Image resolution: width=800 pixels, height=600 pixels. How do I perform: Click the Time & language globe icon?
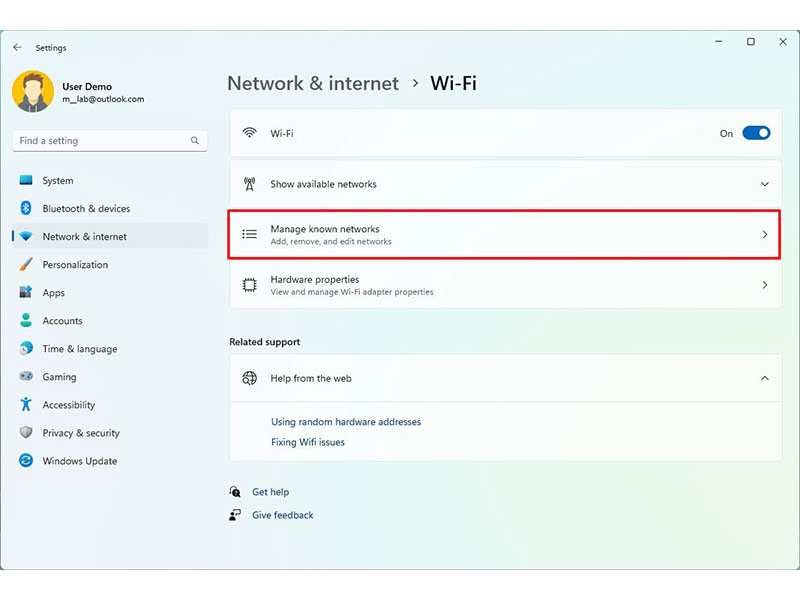(26, 348)
